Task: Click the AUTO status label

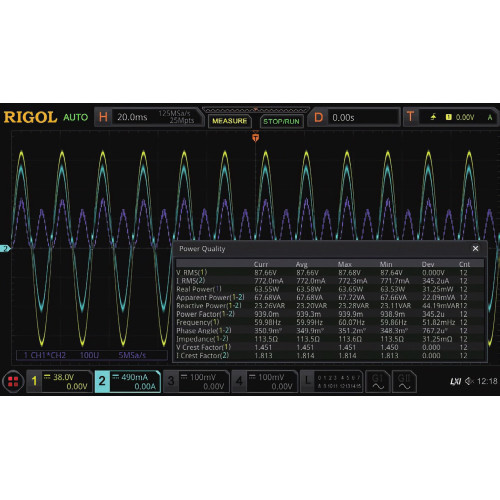Action: [76, 117]
